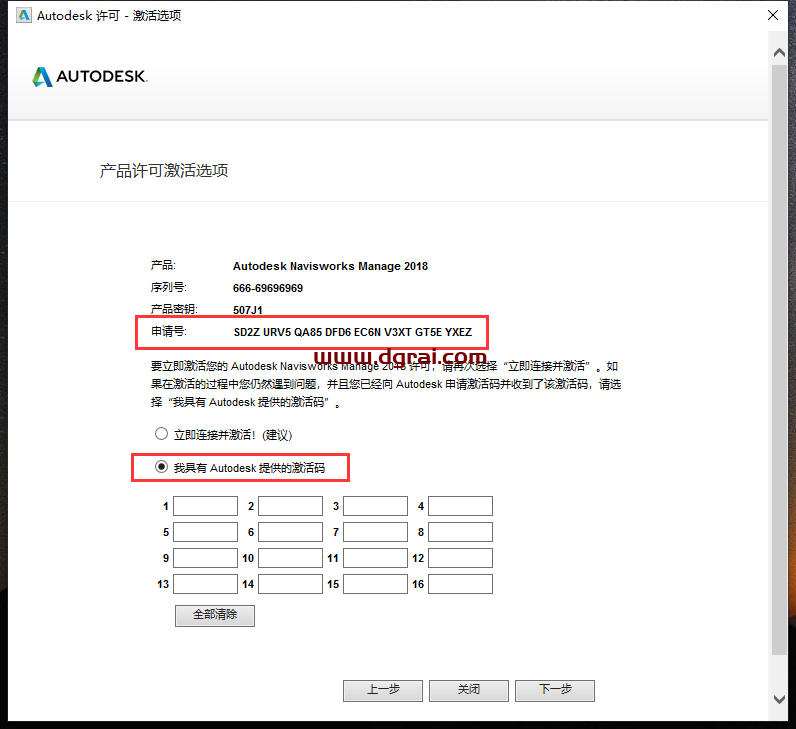This screenshot has height=729, width=796.
Task: Click activation code field 4
Action: [460, 506]
